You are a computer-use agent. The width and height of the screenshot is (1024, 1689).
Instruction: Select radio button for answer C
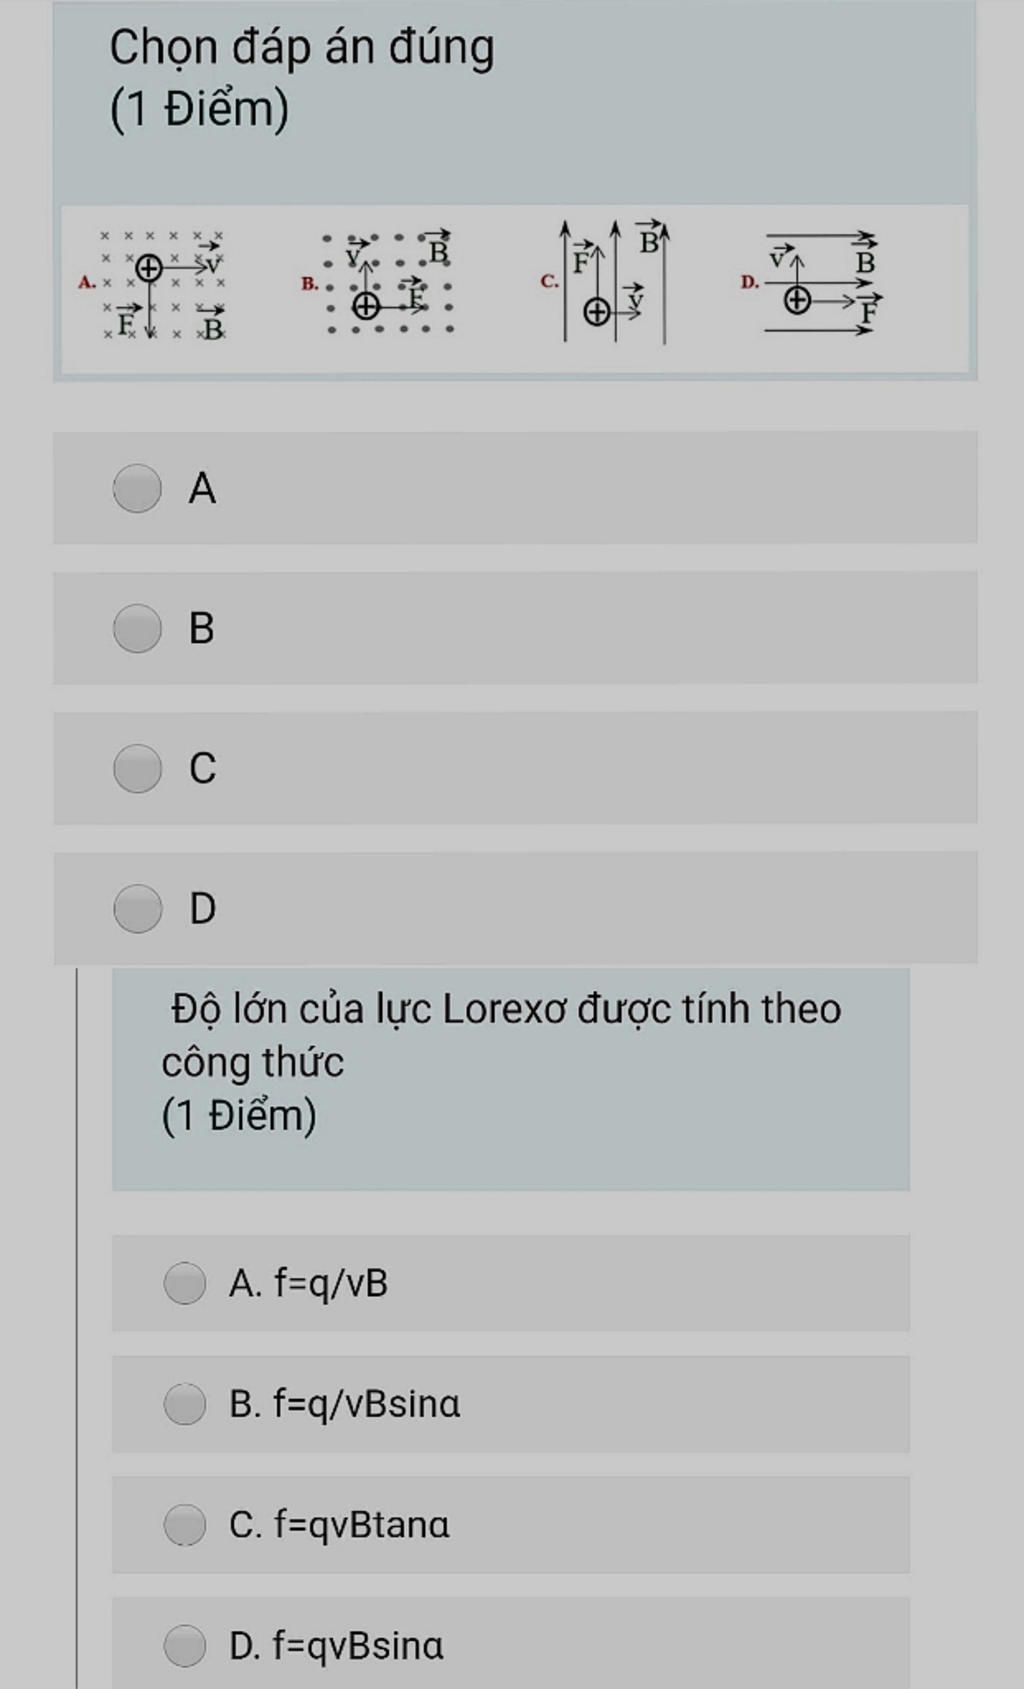[x=137, y=768]
